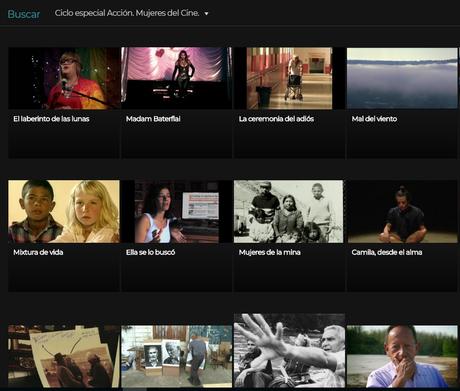Viewport: 460px width, 391px height.
Task: Open Mujeres de la mina thumbnail
Action: (289, 211)
